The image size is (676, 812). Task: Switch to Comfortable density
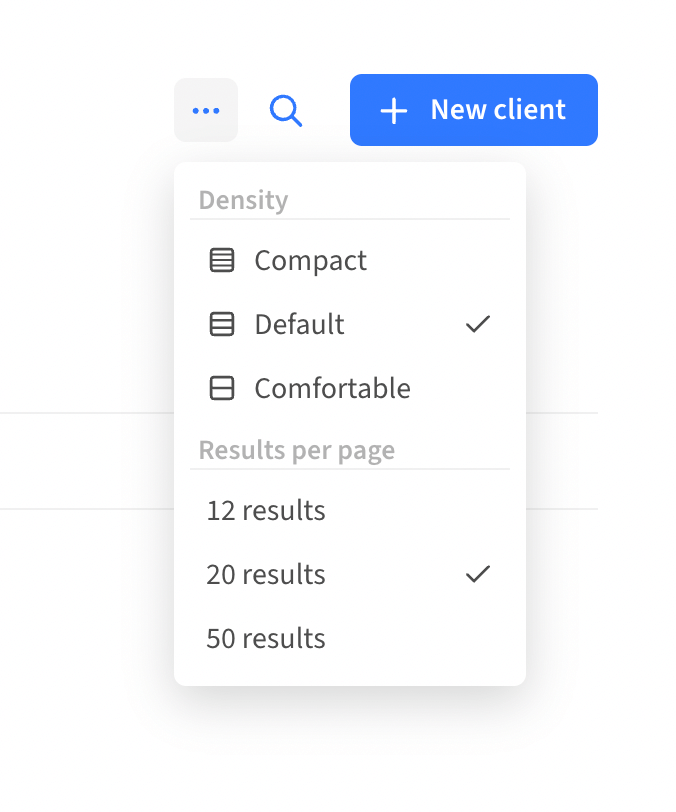coord(332,388)
